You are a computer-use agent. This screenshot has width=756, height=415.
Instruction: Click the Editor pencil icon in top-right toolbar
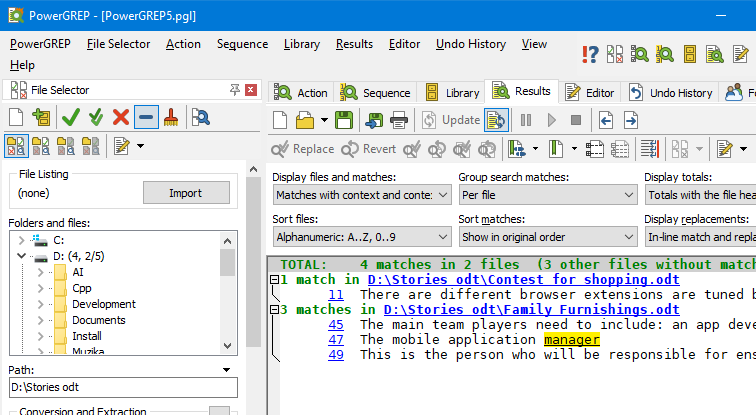(740, 54)
